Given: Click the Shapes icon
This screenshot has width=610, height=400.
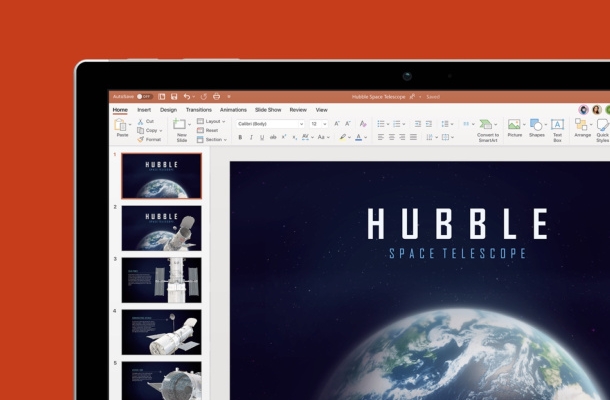Looking at the screenshot, I should 536,125.
